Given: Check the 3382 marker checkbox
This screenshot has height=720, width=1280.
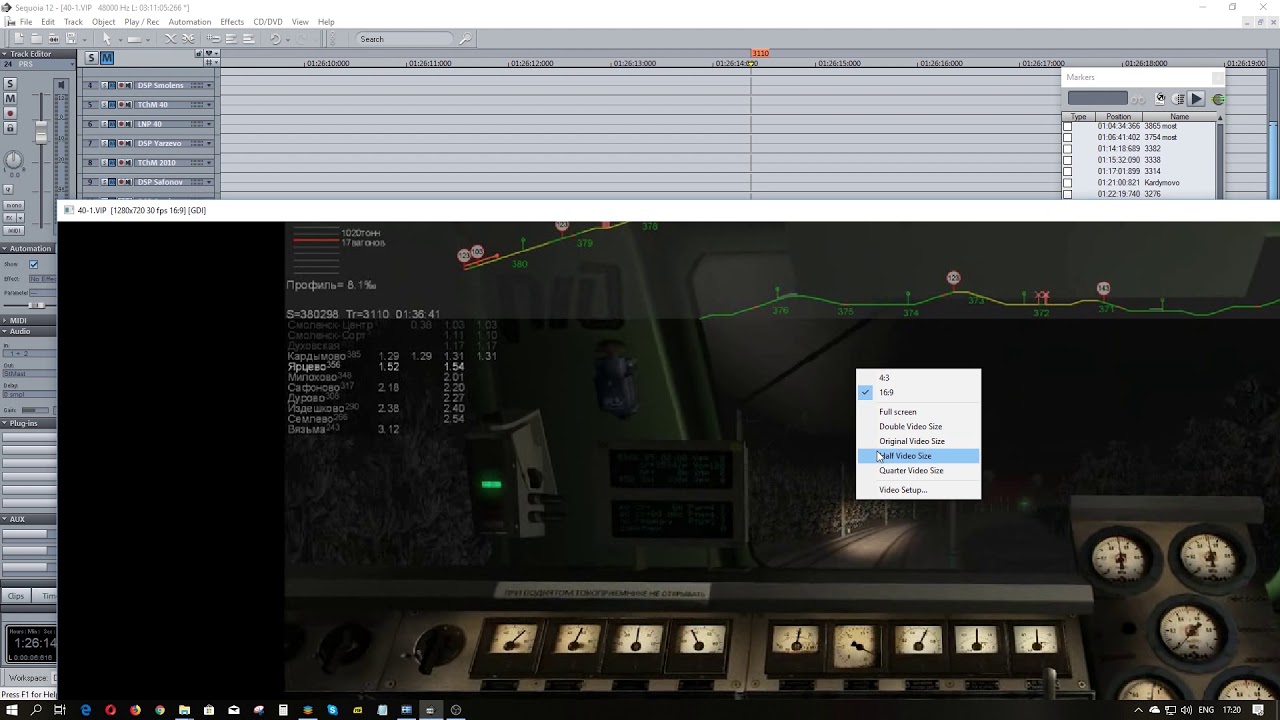Looking at the screenshot, I should 1067,149.
